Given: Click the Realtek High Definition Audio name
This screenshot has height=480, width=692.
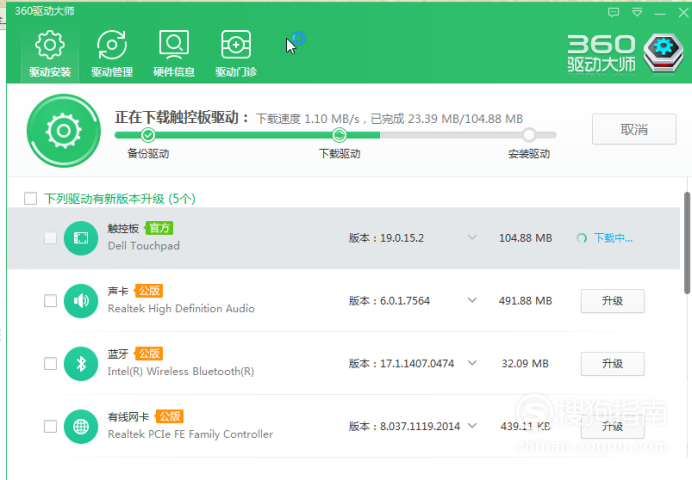Looking at the screenshot, I should pos(181,308).
